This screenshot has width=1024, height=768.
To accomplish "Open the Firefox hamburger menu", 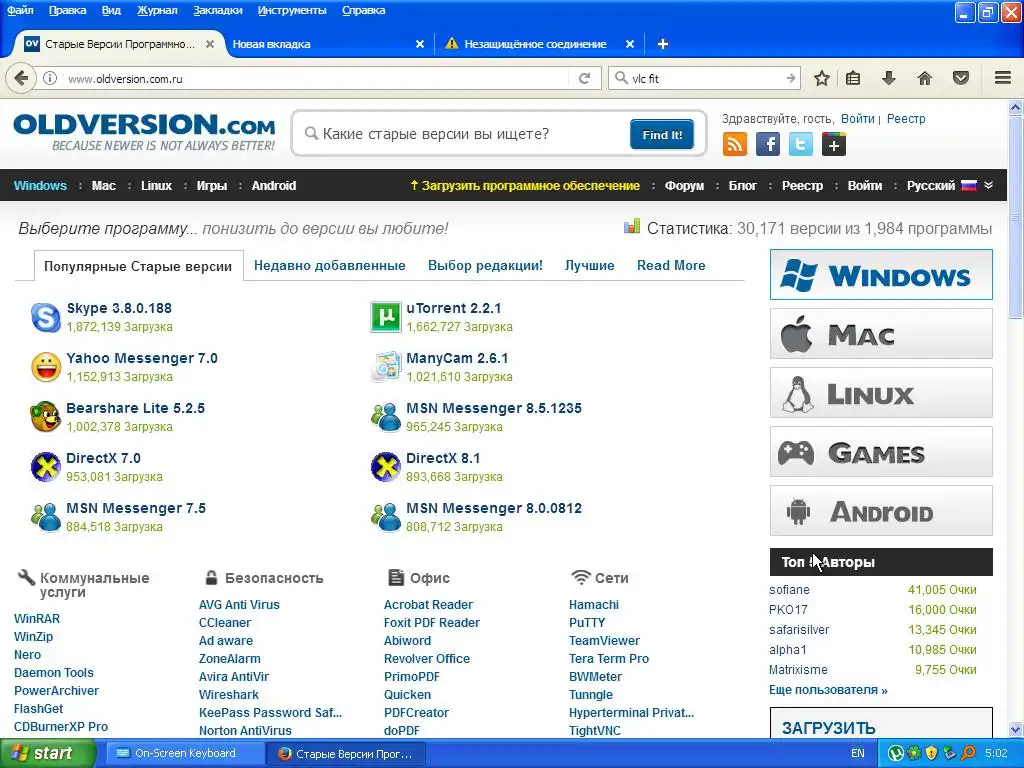I will pos(1003,78).
